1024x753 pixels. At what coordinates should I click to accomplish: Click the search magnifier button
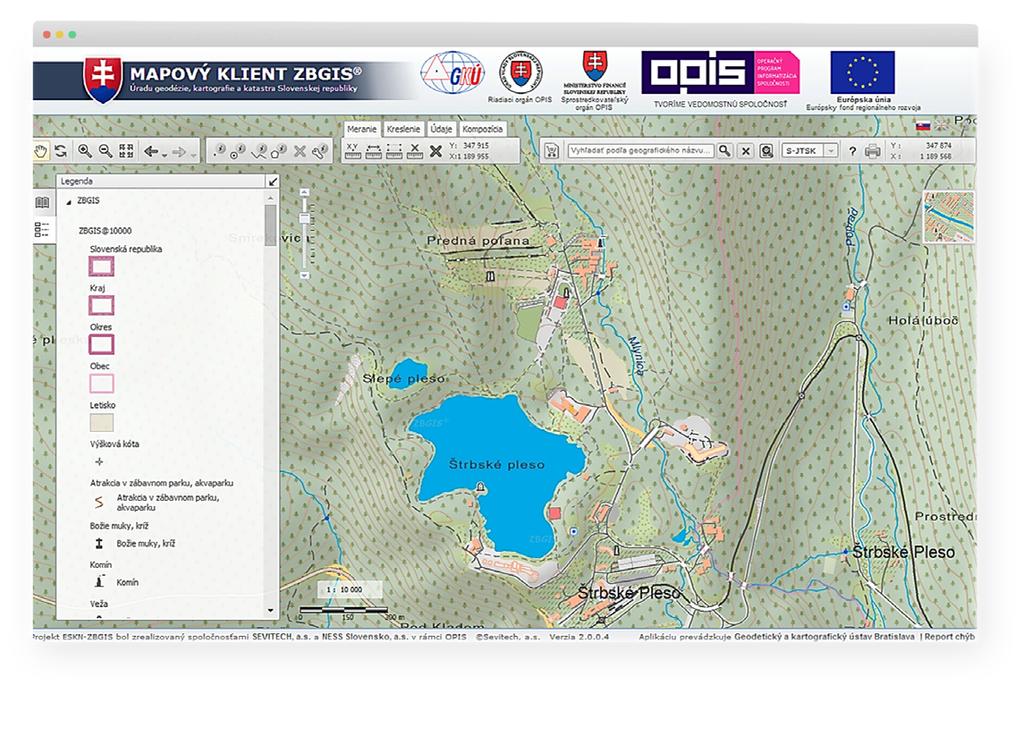point(725,151)
